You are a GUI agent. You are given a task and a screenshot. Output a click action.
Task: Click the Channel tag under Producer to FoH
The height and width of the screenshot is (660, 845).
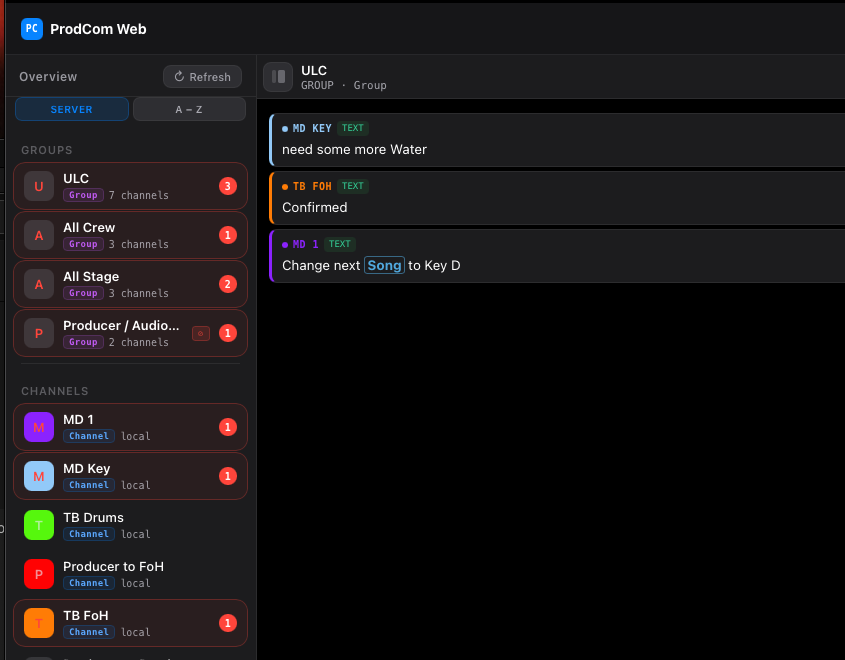(89, 583)
